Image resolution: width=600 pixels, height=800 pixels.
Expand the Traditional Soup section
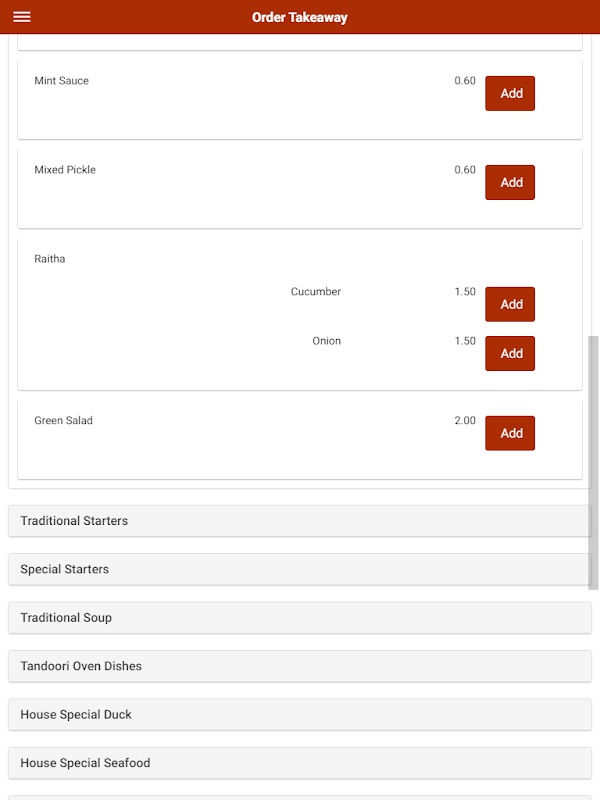(299, 618)
